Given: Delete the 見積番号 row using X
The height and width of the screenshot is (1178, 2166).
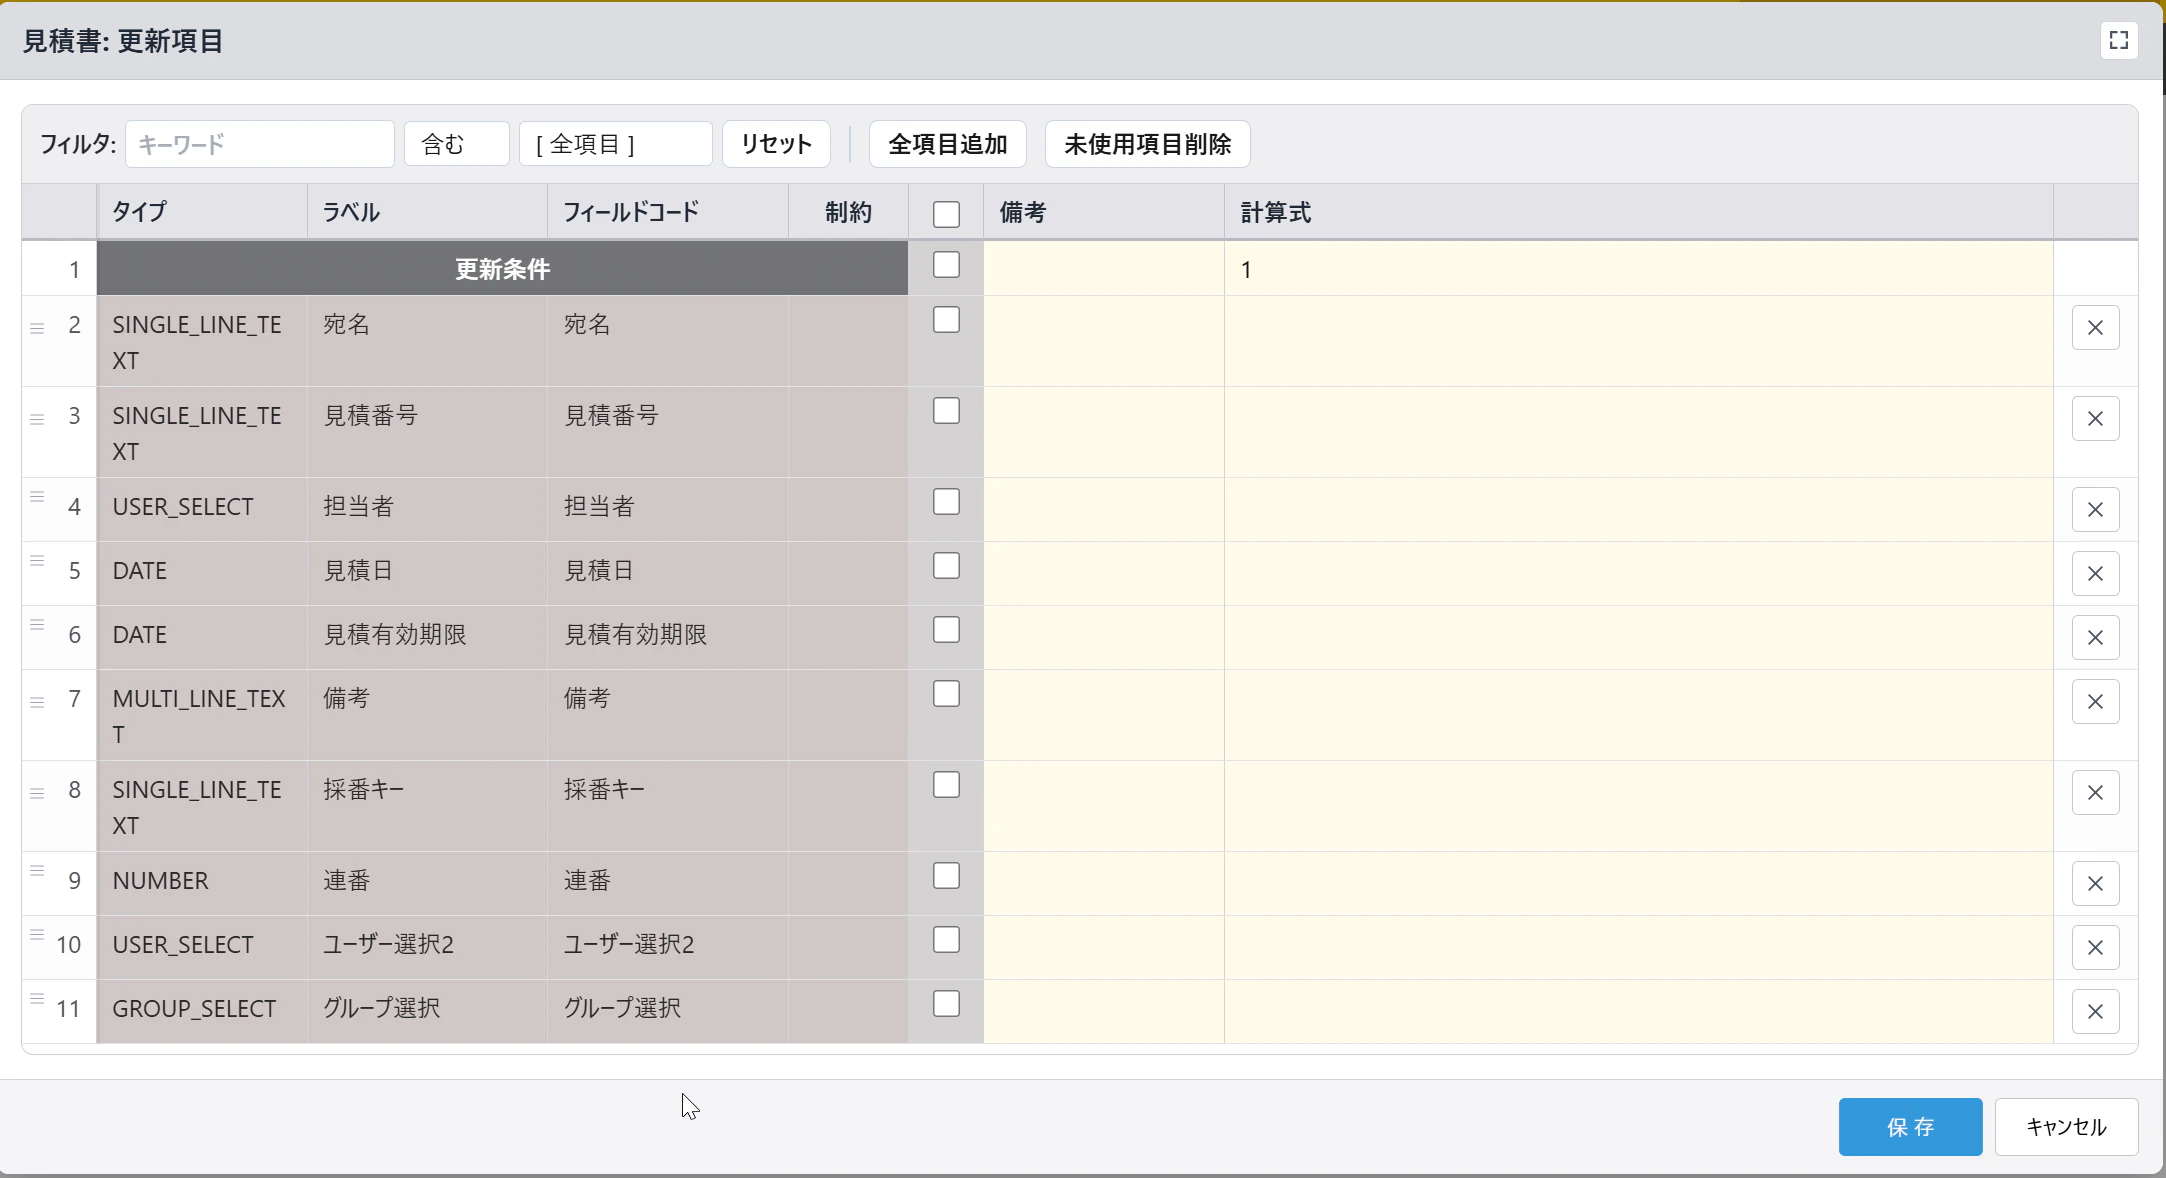Looking at the screenshot, I should click(x=2095, y=419).
